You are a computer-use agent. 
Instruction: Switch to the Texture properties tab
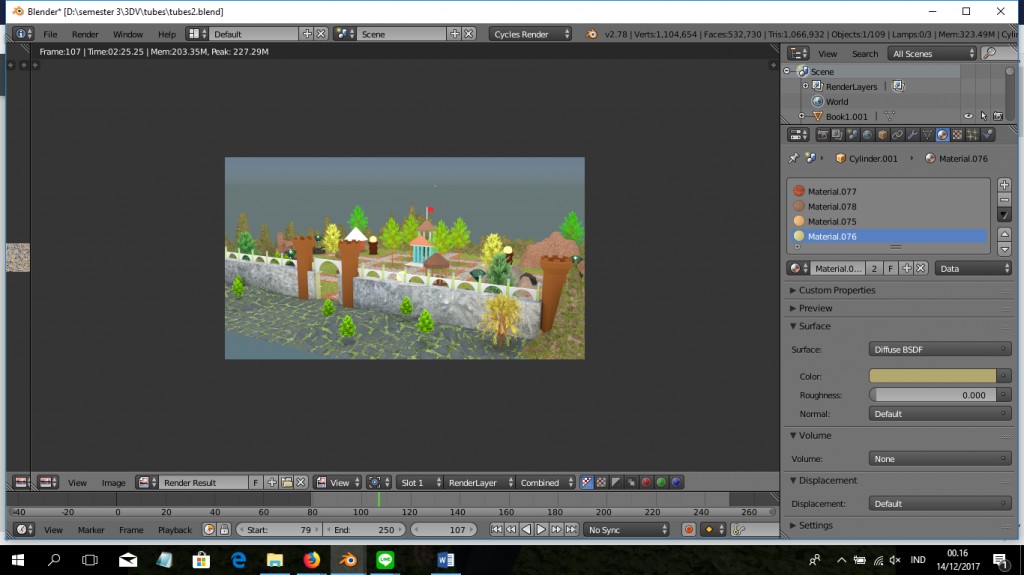pos(957,135)
